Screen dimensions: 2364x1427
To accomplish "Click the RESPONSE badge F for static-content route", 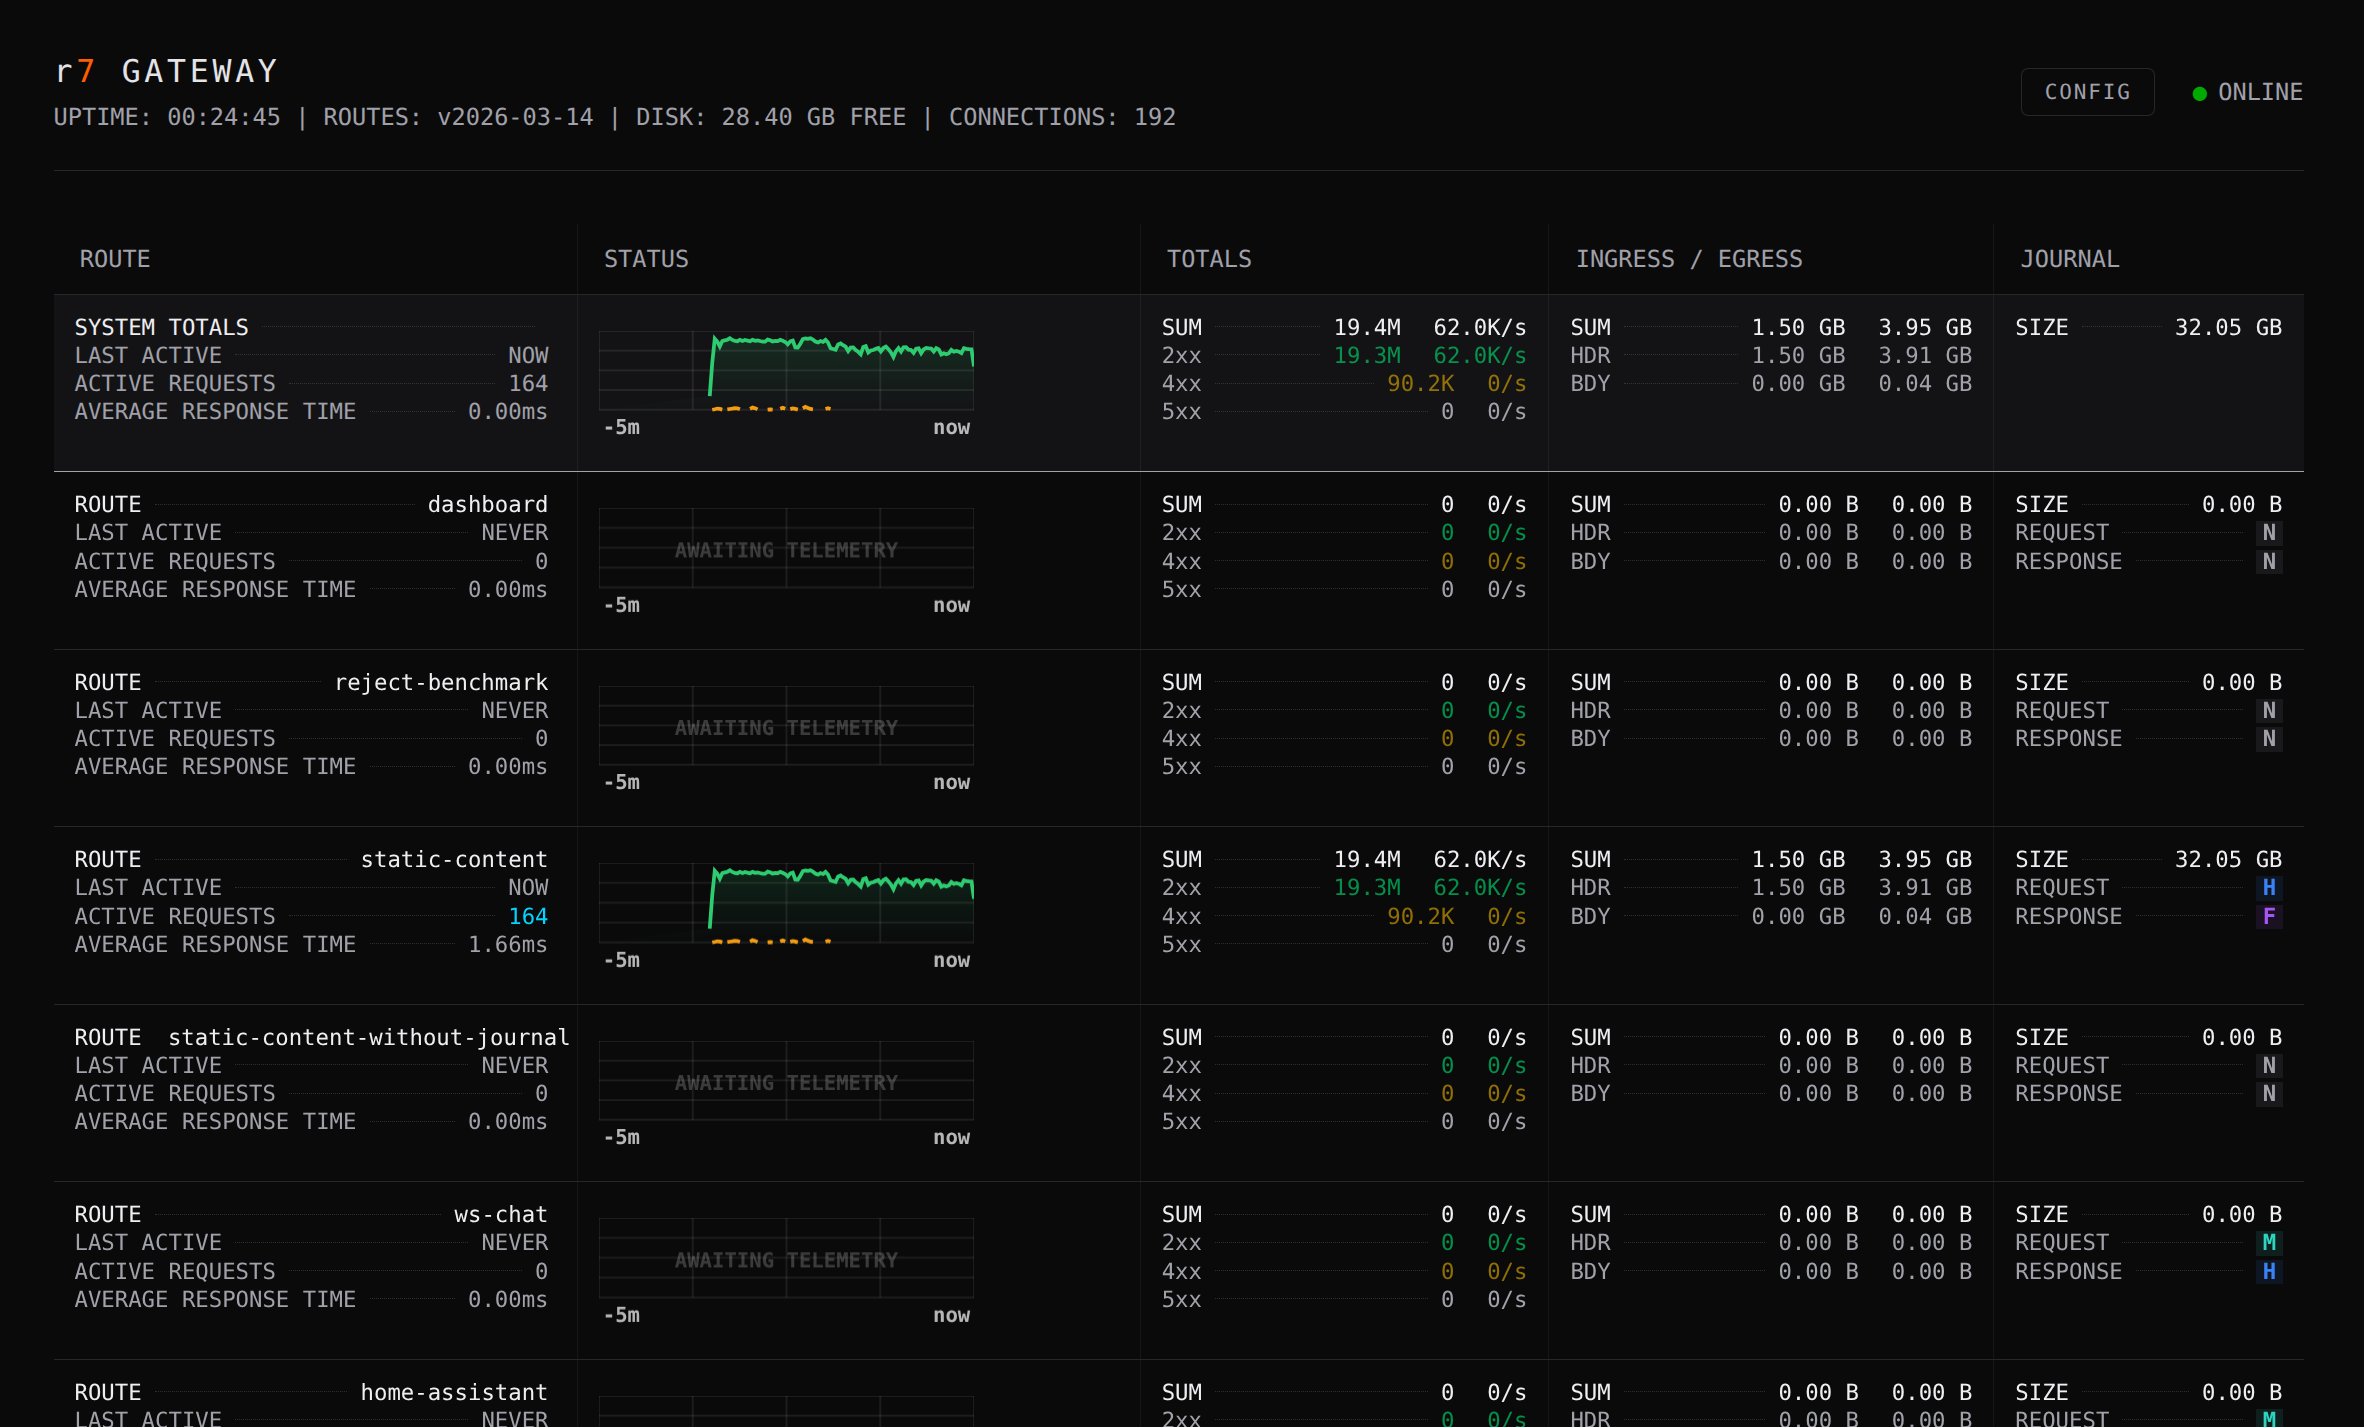I will 2269,917.
